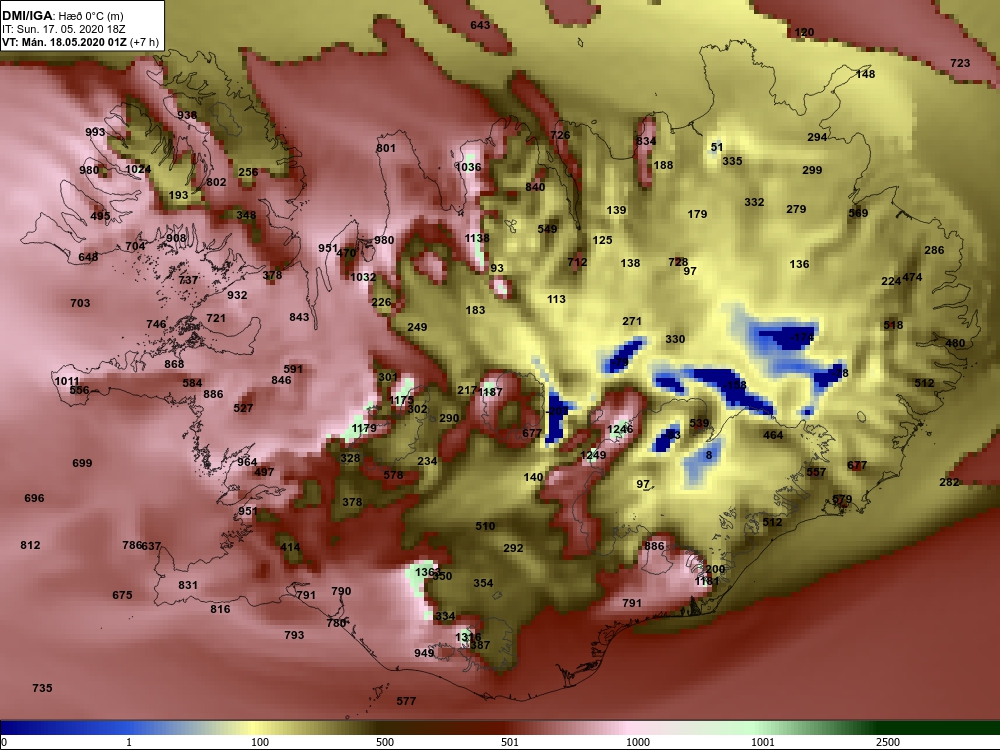1000x750 pixels.
Task: Click the map value 908
Action: tap(176, 238)
